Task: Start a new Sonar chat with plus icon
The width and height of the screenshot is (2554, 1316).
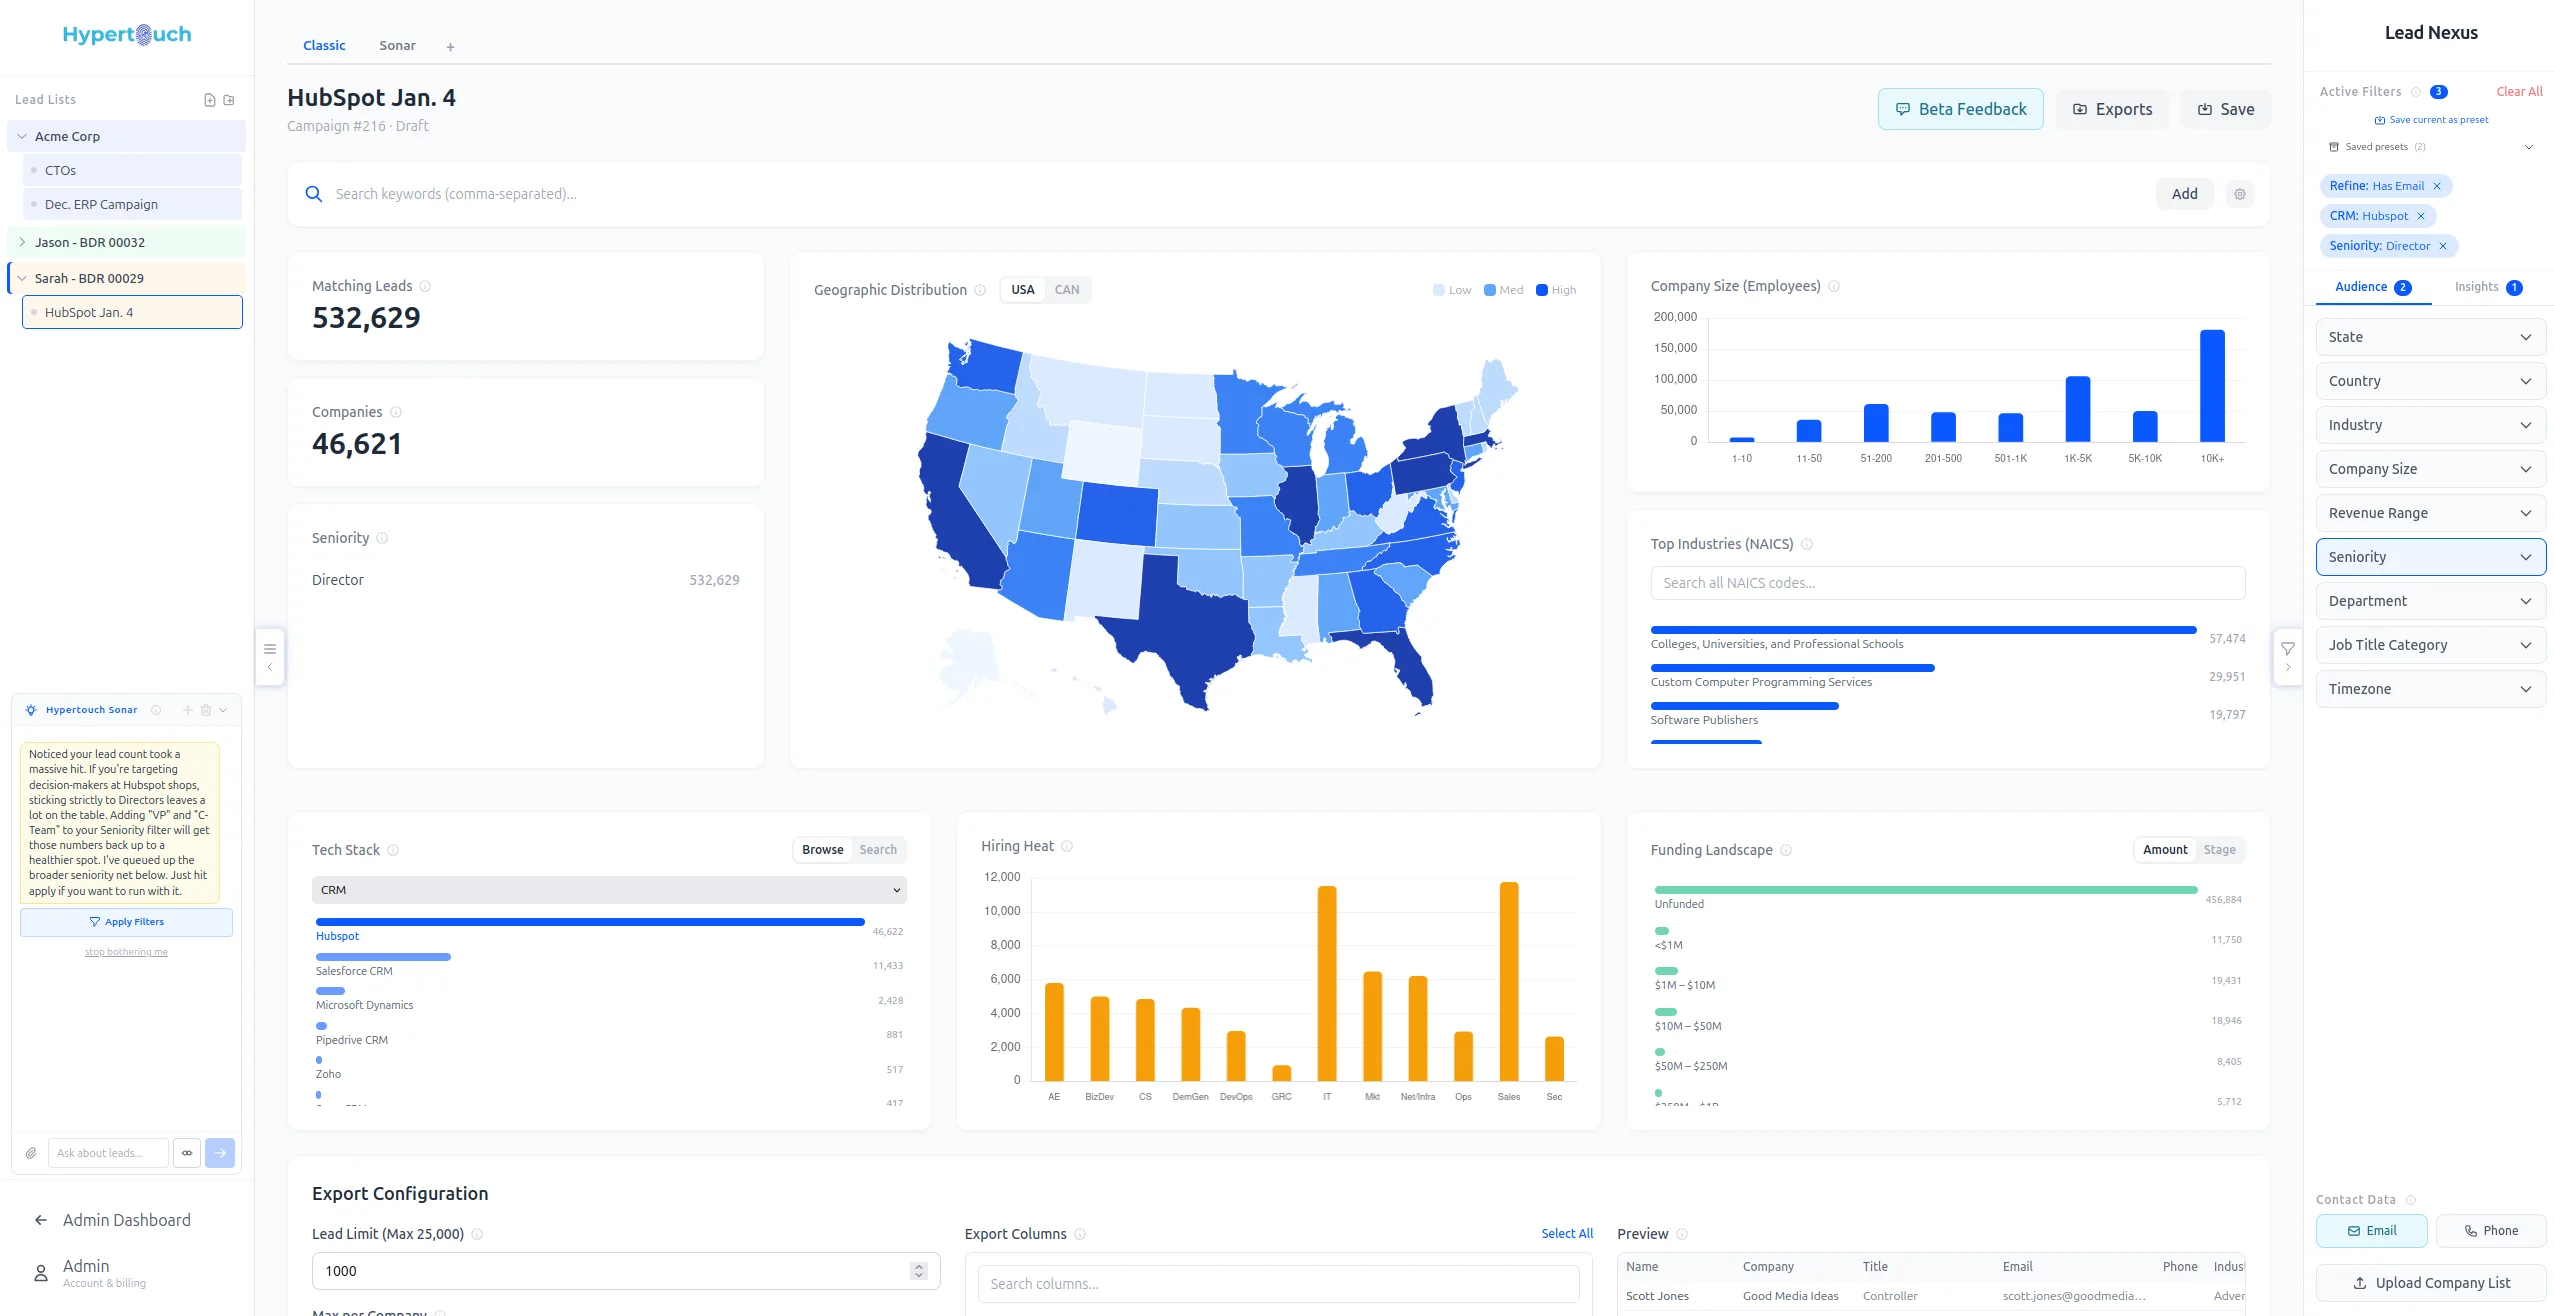Action: click(187, 710)
